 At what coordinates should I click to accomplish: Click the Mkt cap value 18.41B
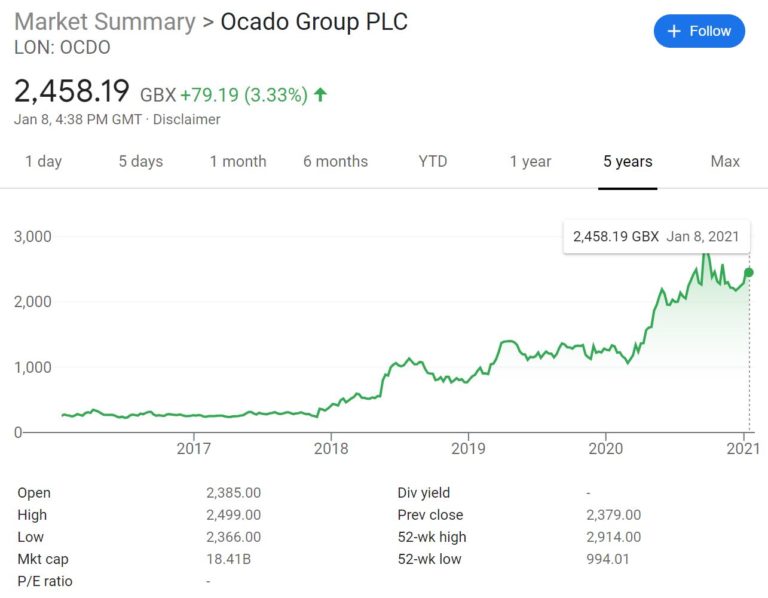click(228, 559)
